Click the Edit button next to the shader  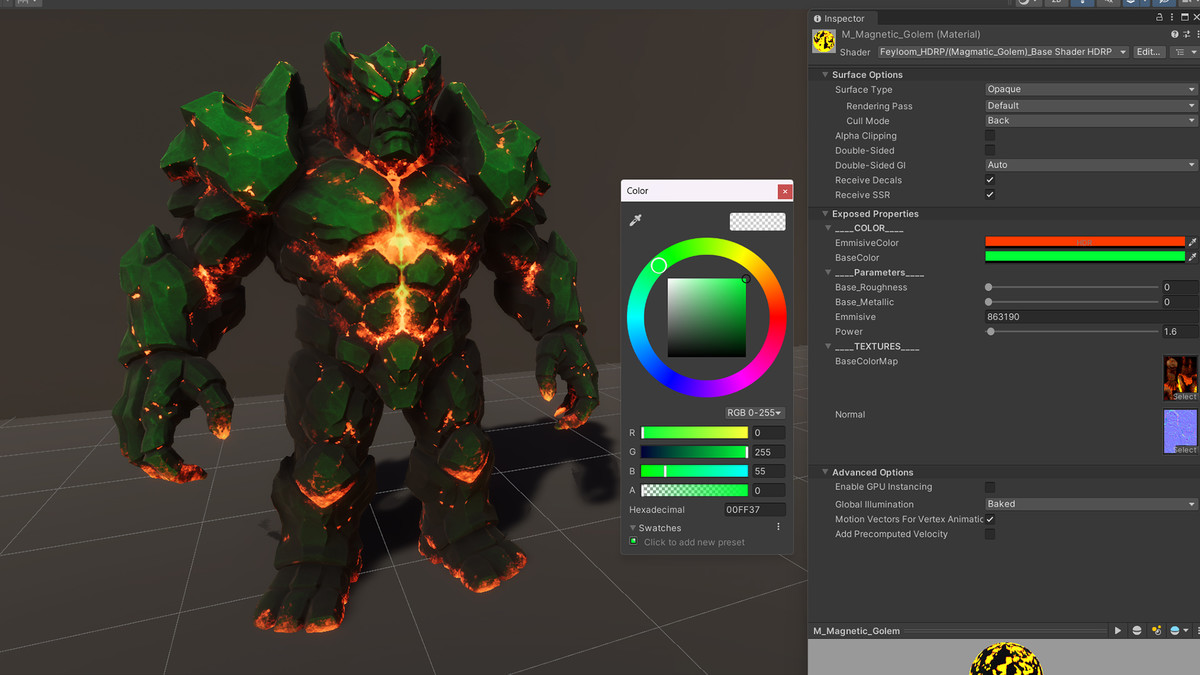point(1147,51)
